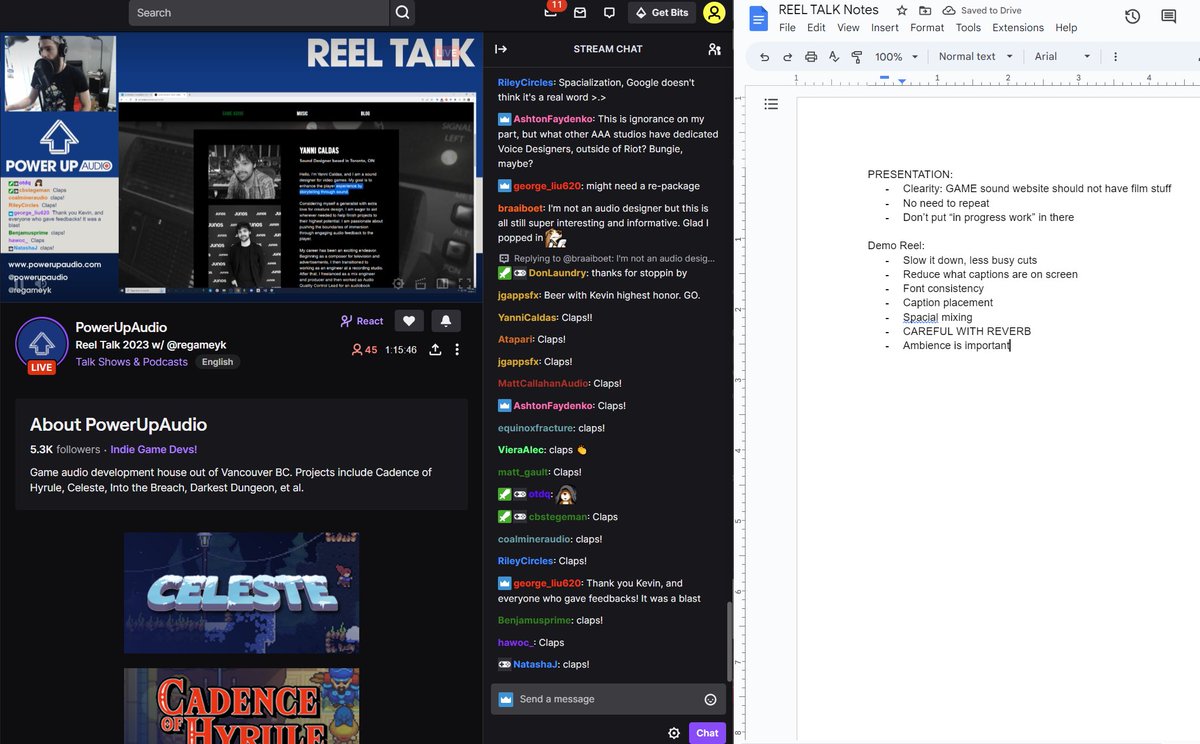The image size is (1200, 744).
Task: Open the Docs Help menu
Action: [1066, 28]
